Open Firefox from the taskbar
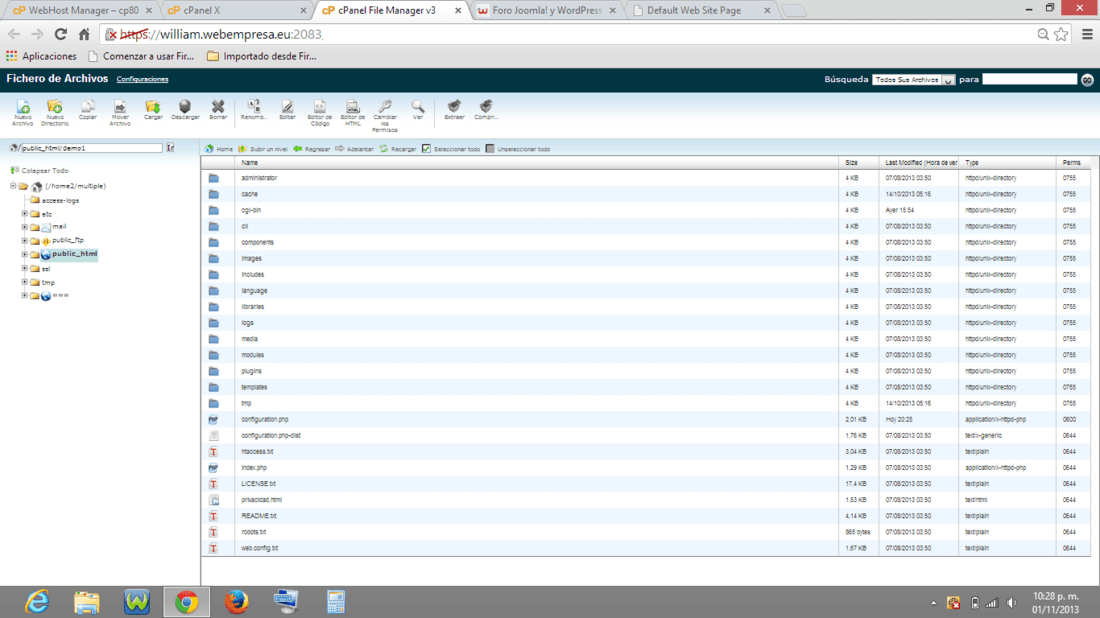The image size is (1100, 618). [236, 602]
